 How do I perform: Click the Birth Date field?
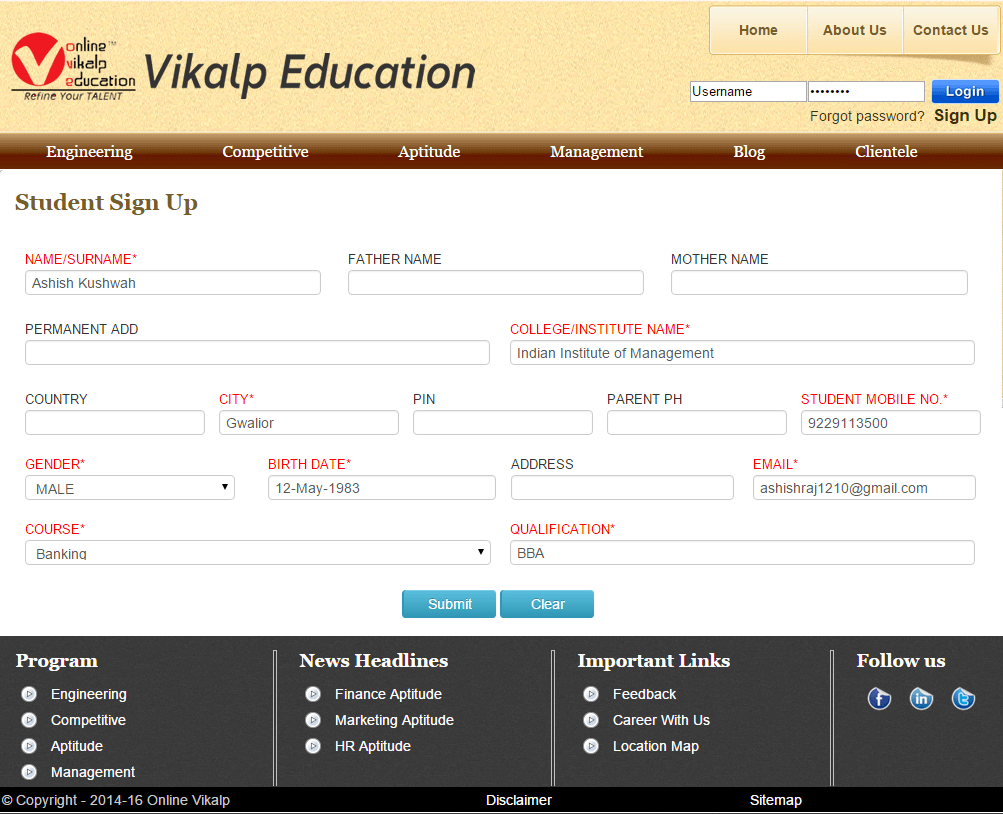coord(382,487)
